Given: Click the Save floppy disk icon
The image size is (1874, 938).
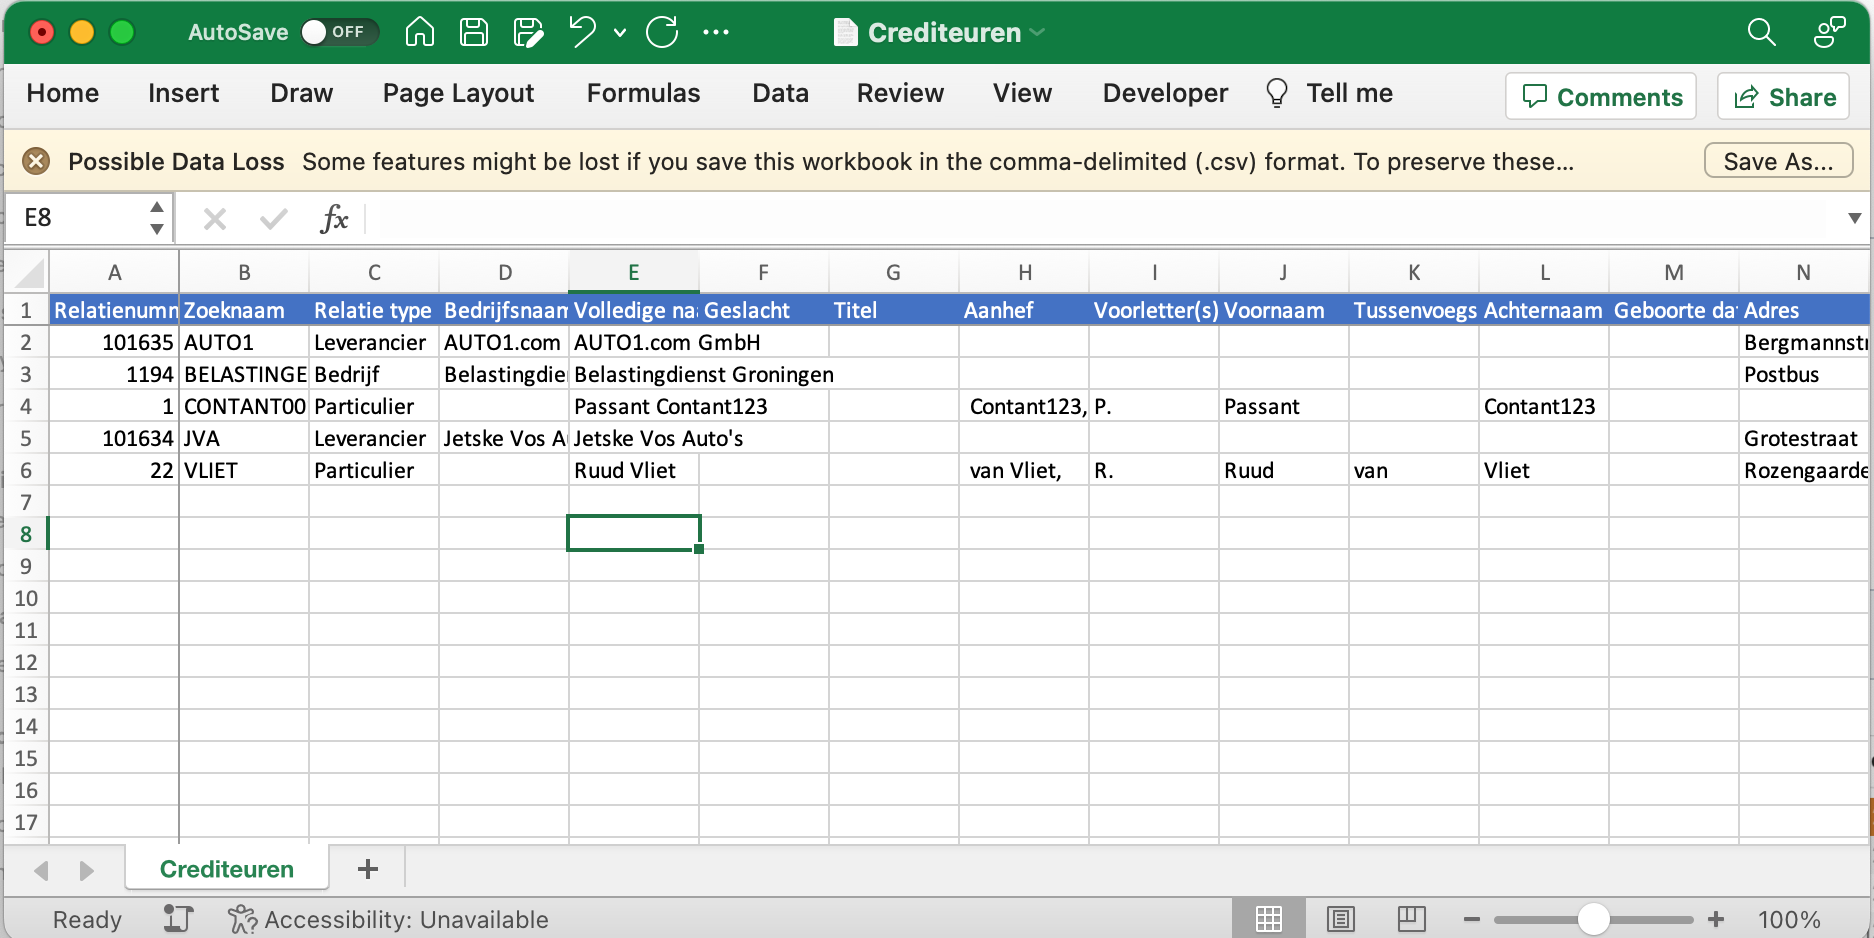Looking at the screenshot, I should [x=474, y=32].
